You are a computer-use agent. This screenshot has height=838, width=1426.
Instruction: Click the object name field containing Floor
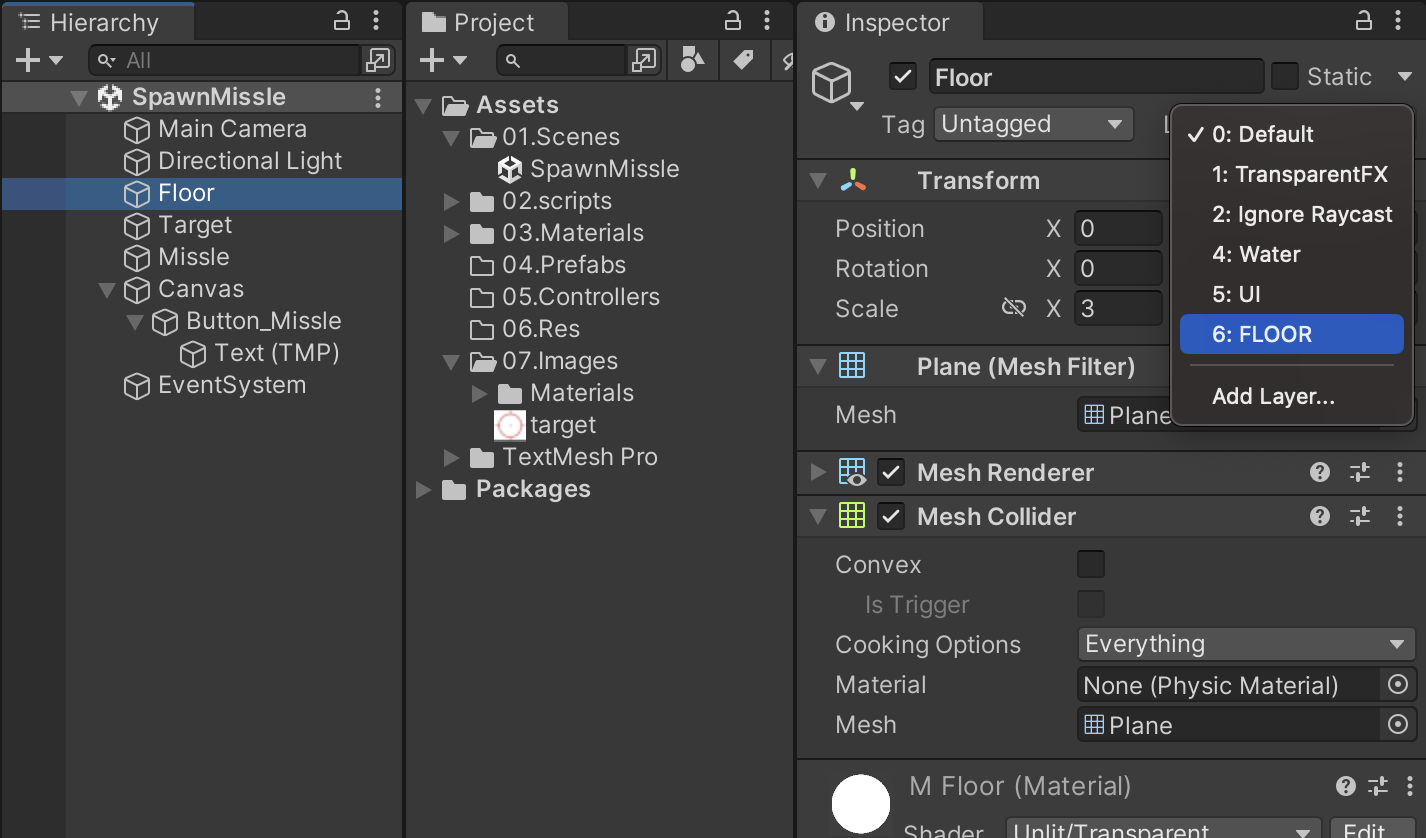(x=1097, y=77)
